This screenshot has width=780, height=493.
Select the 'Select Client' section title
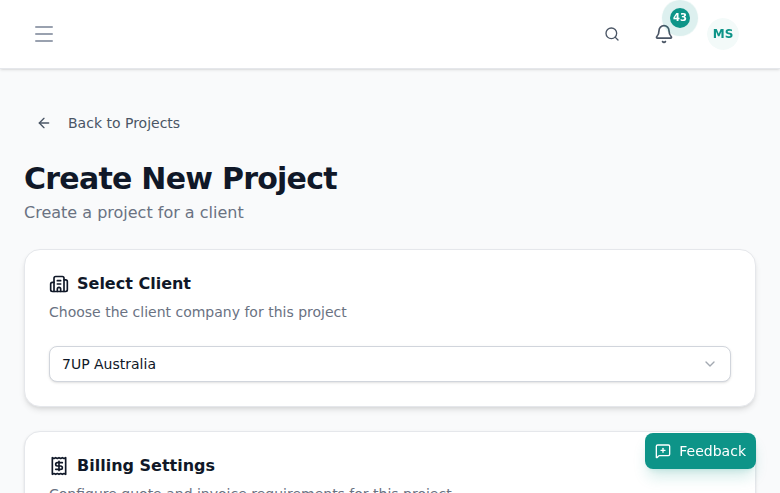[x=134, y=283]
